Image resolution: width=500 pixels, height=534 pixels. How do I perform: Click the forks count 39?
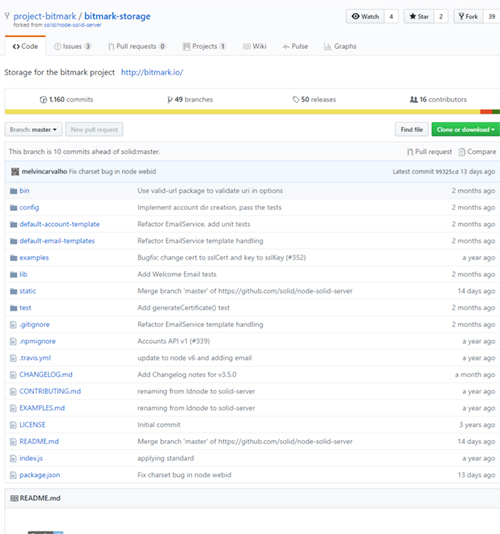(x=491, y=16)
